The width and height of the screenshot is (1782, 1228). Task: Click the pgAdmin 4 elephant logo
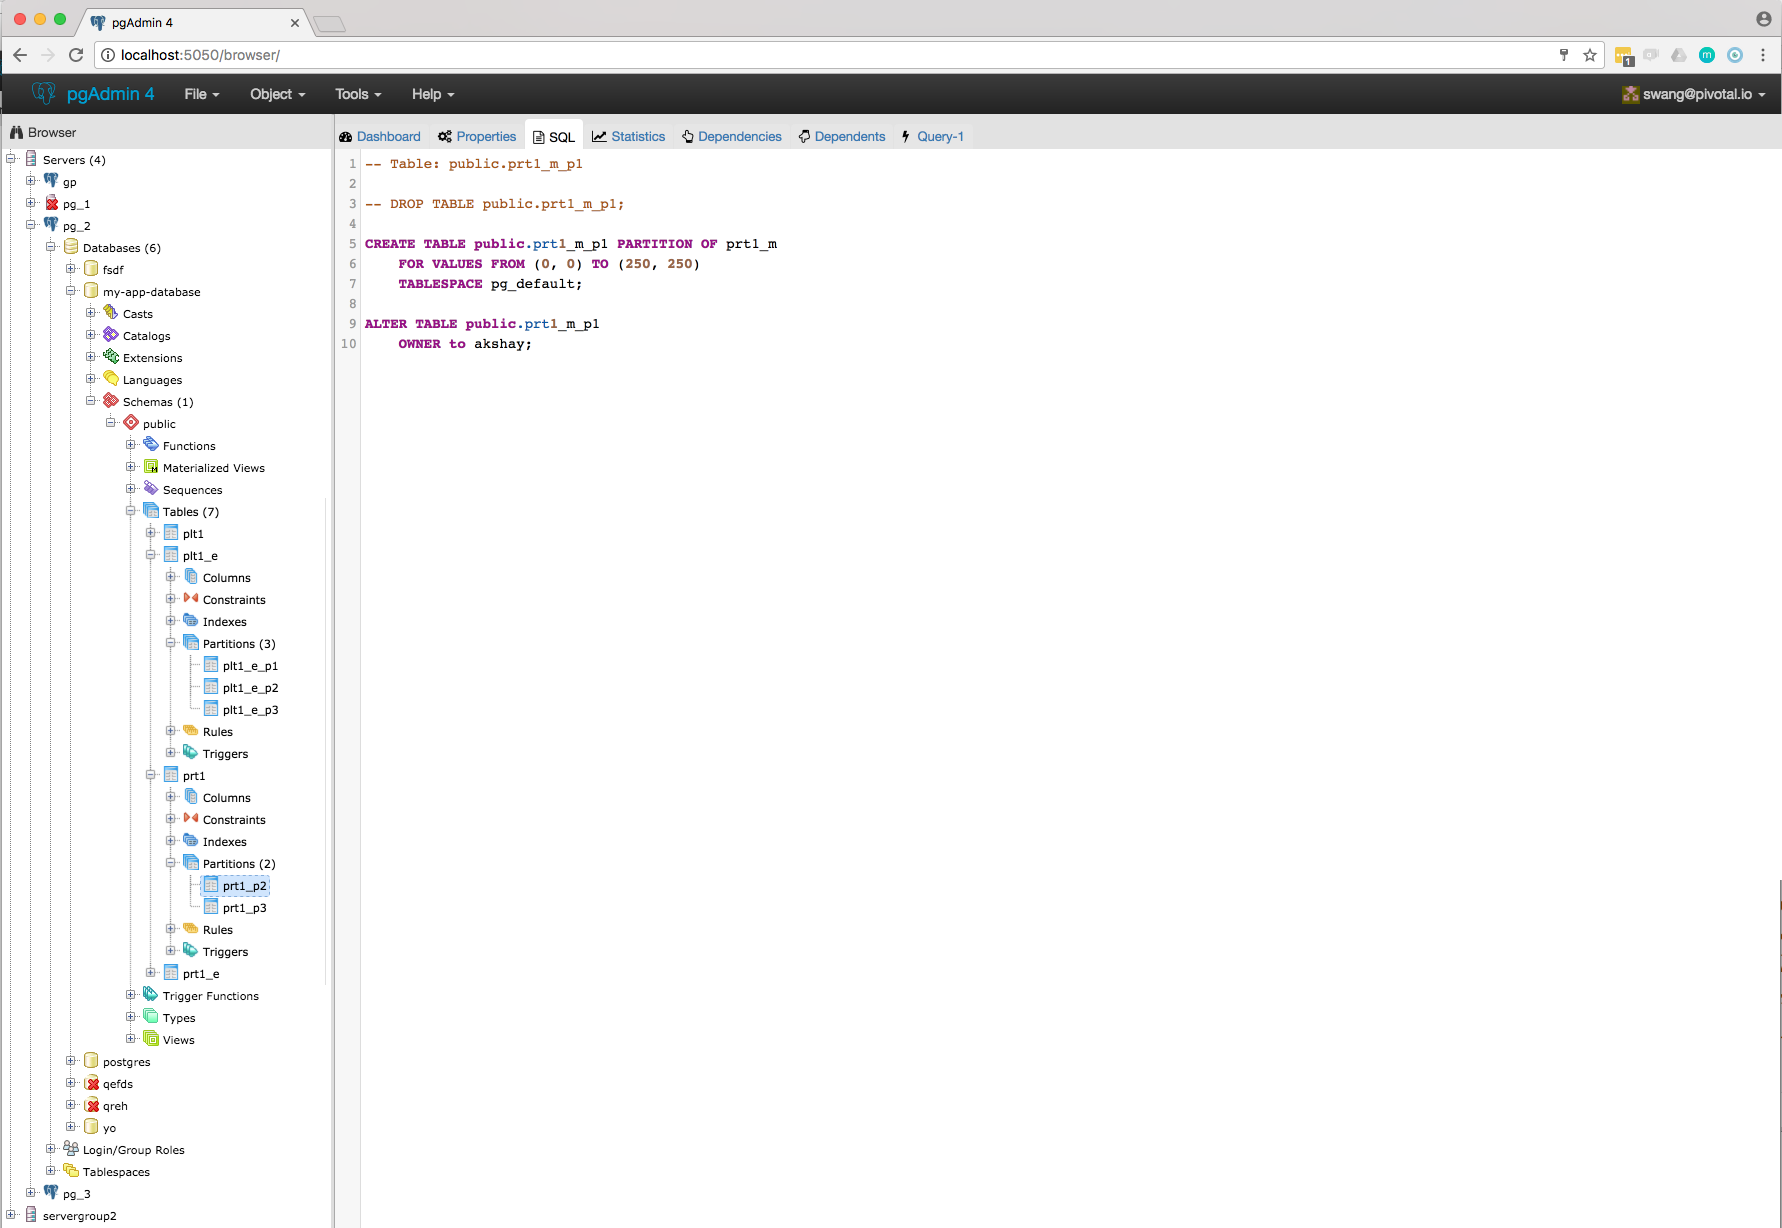(44, 93)
